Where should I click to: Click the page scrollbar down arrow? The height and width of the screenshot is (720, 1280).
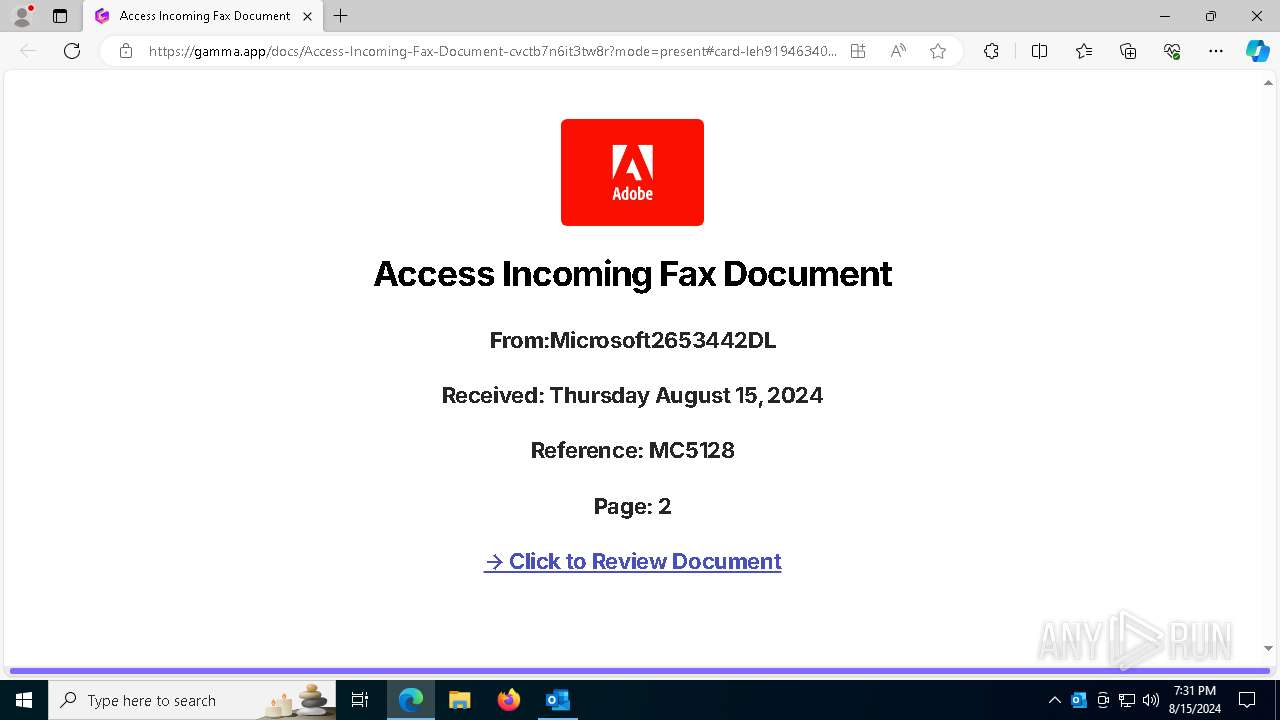pos(1269,649)
